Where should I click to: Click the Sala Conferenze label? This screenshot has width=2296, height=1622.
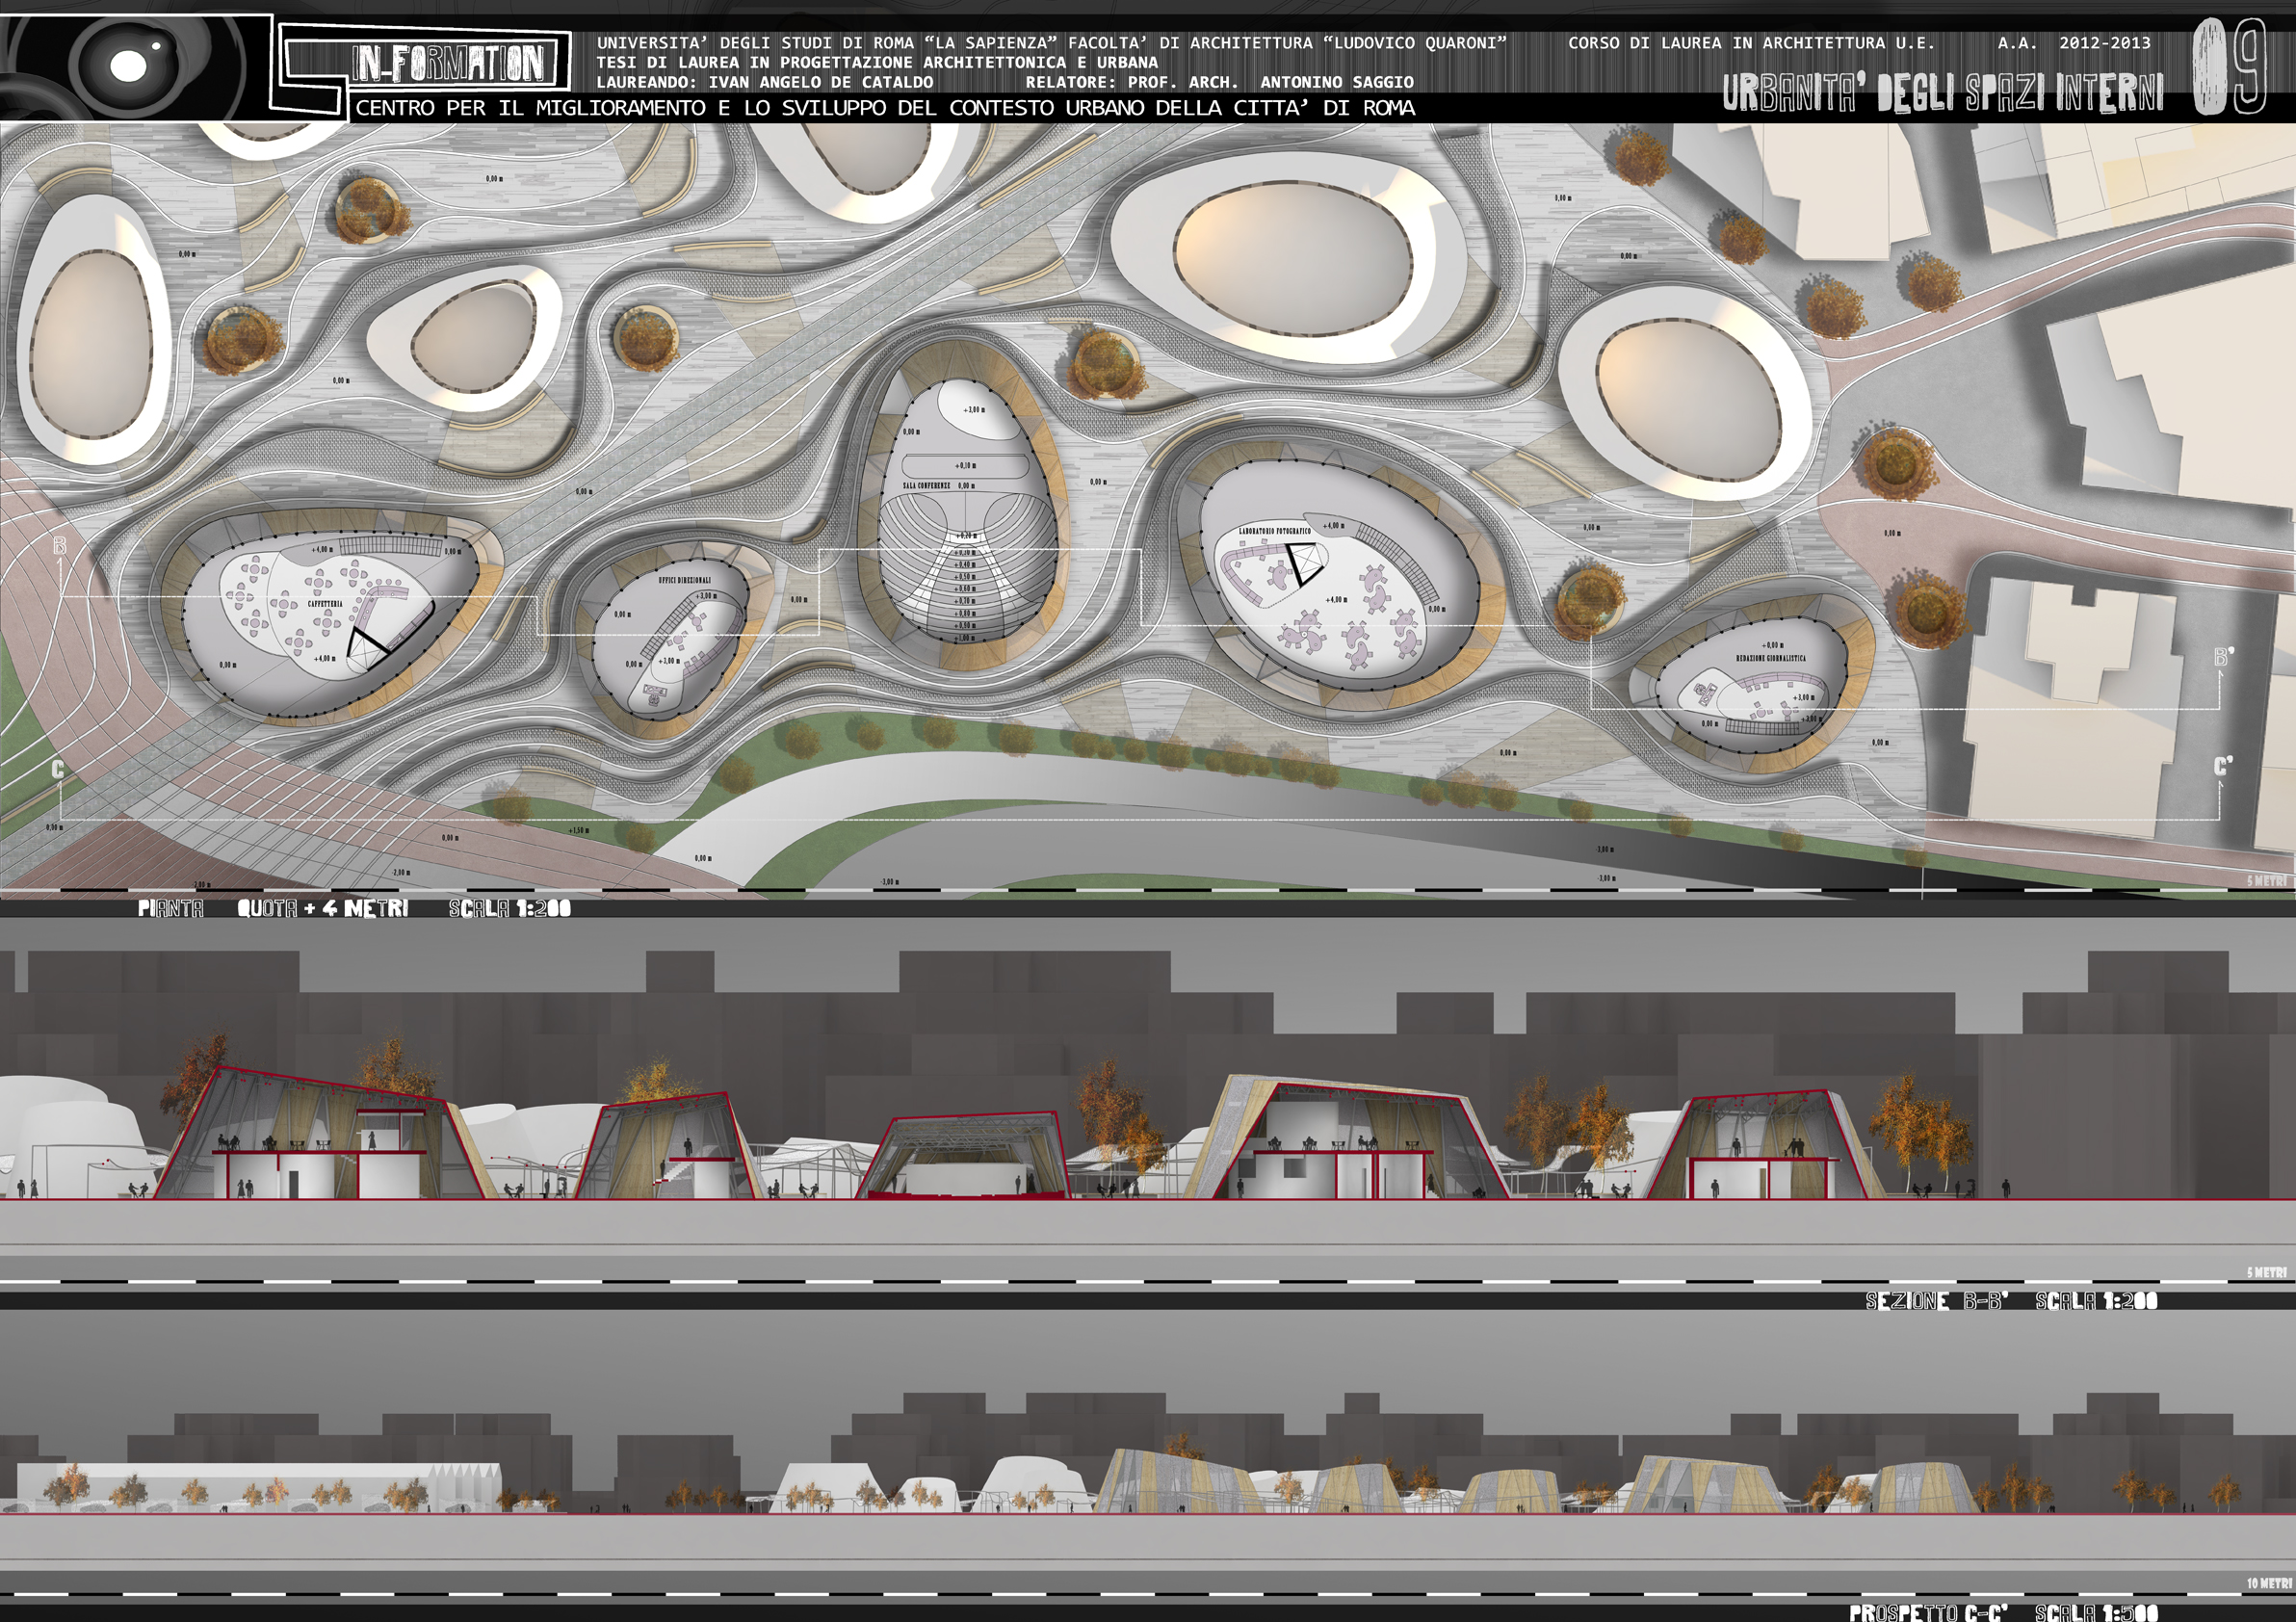(926, 486)
